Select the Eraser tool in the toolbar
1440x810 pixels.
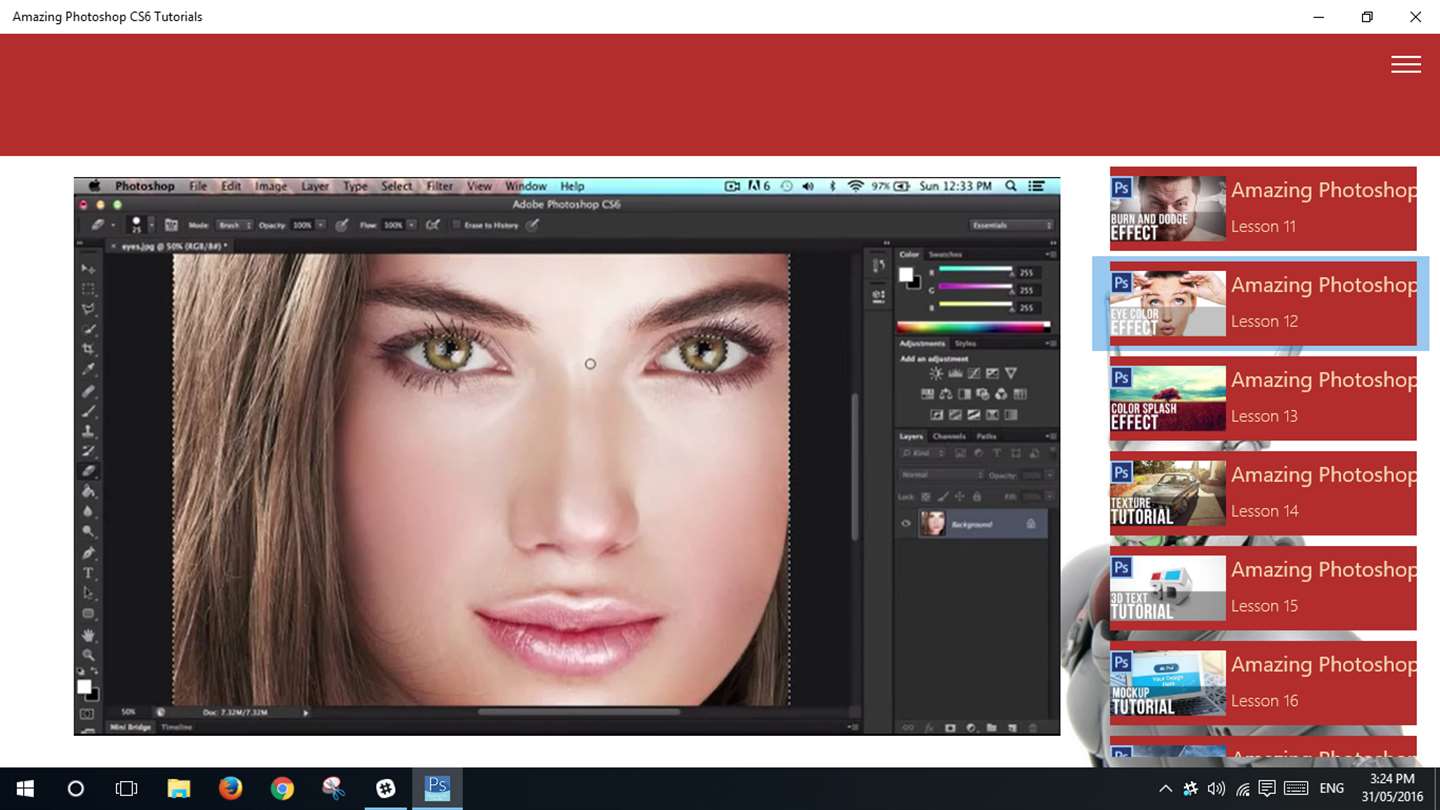(x=88, y=472)
